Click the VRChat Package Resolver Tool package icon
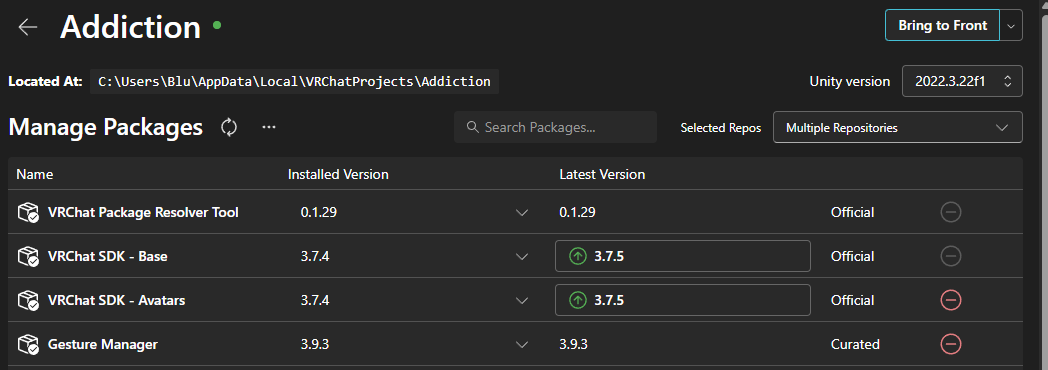This screenshot has width=1048, height=370. 28,213
